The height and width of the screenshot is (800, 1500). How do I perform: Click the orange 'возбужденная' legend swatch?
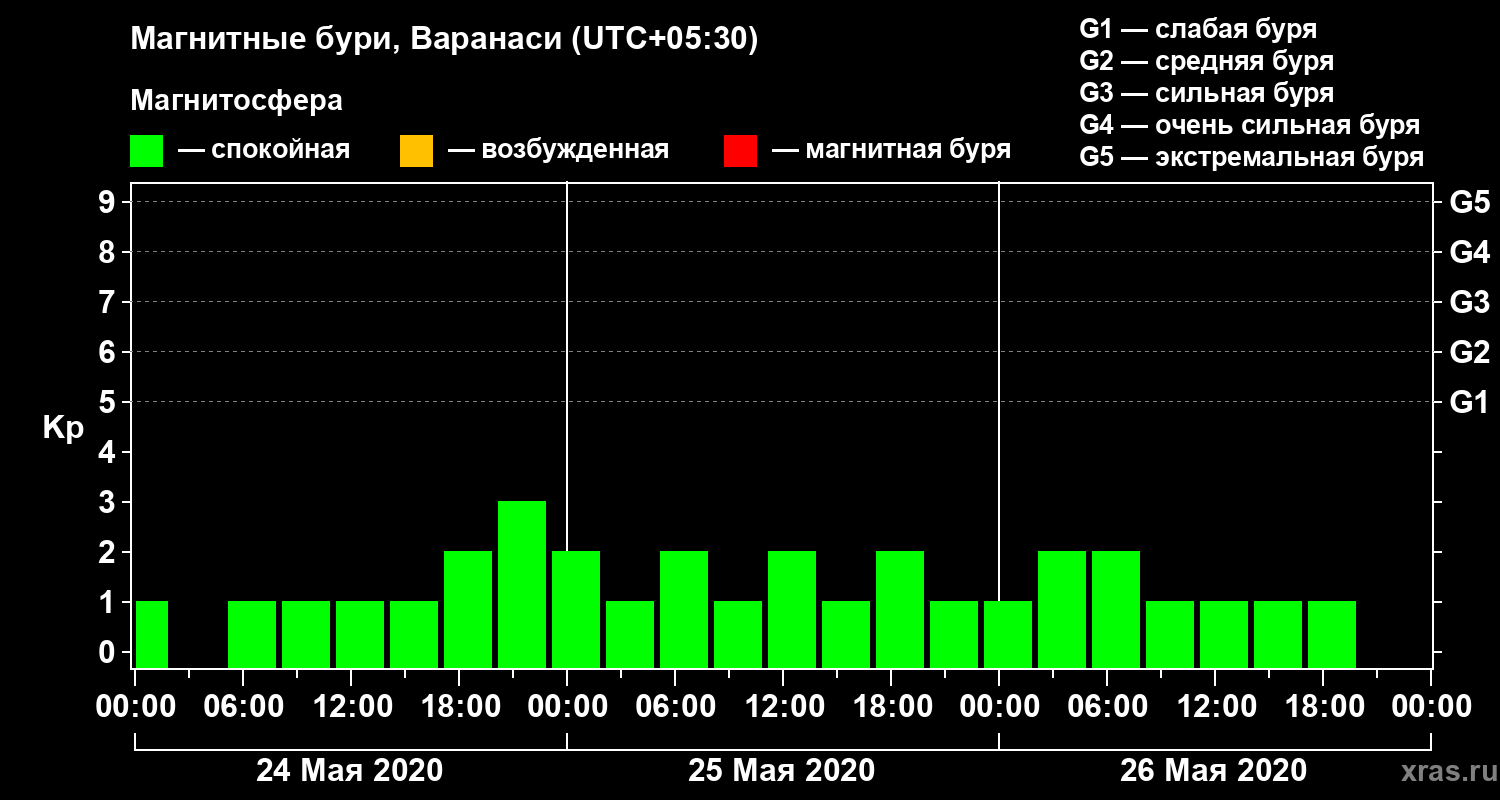pyautogui.click(x=416, y=151)
